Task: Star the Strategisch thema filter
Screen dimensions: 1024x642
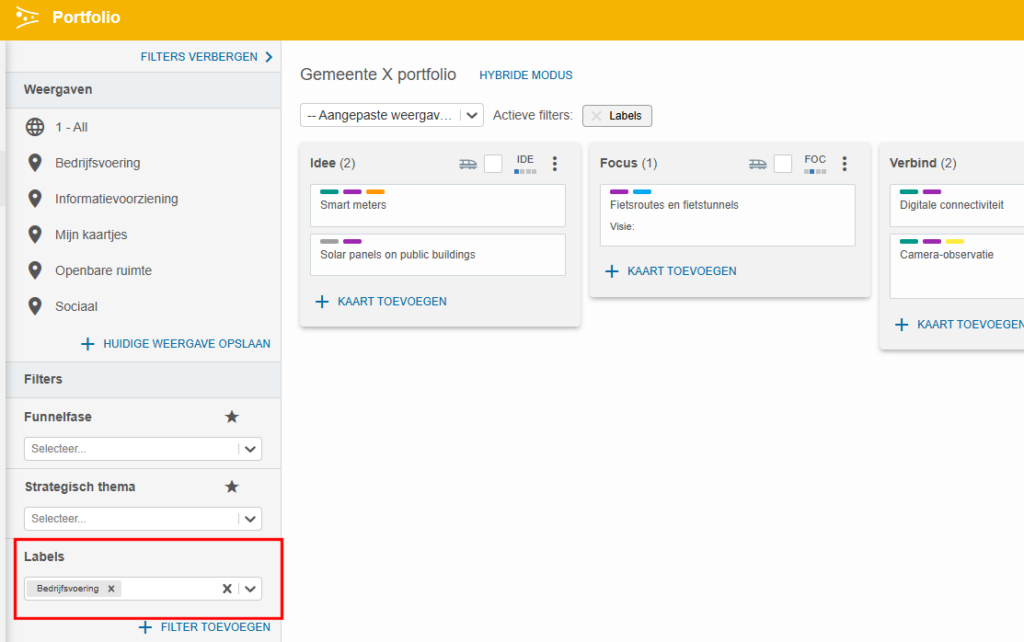Action: [232, 487]
